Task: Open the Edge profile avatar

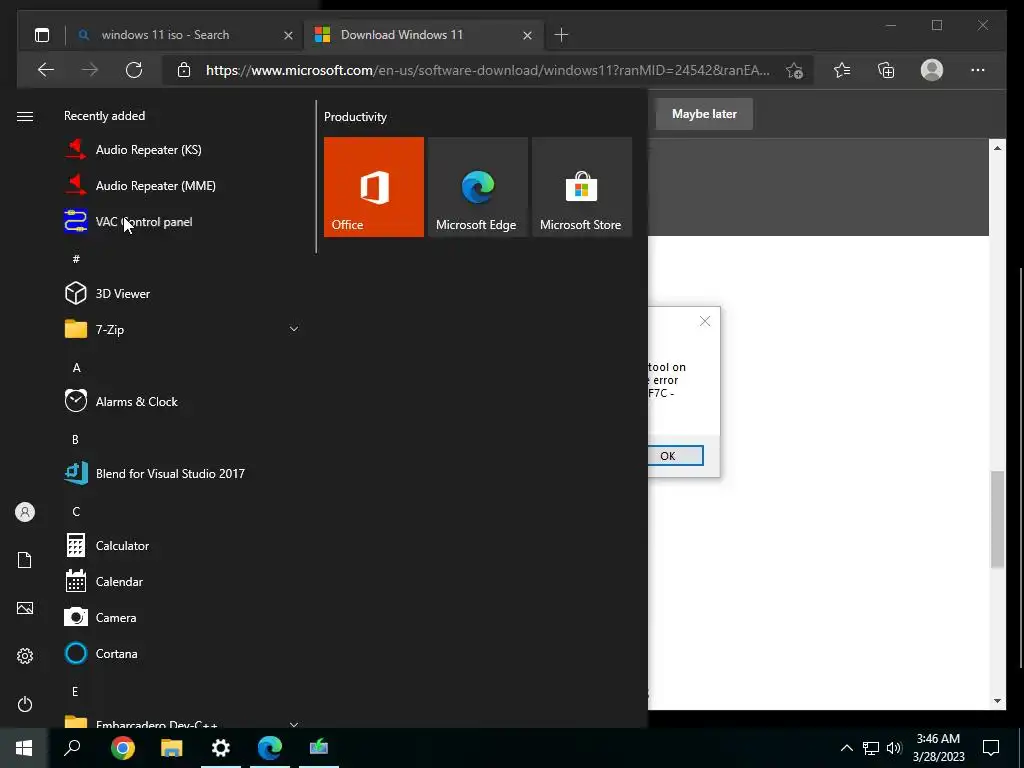Action: [932, 70]
